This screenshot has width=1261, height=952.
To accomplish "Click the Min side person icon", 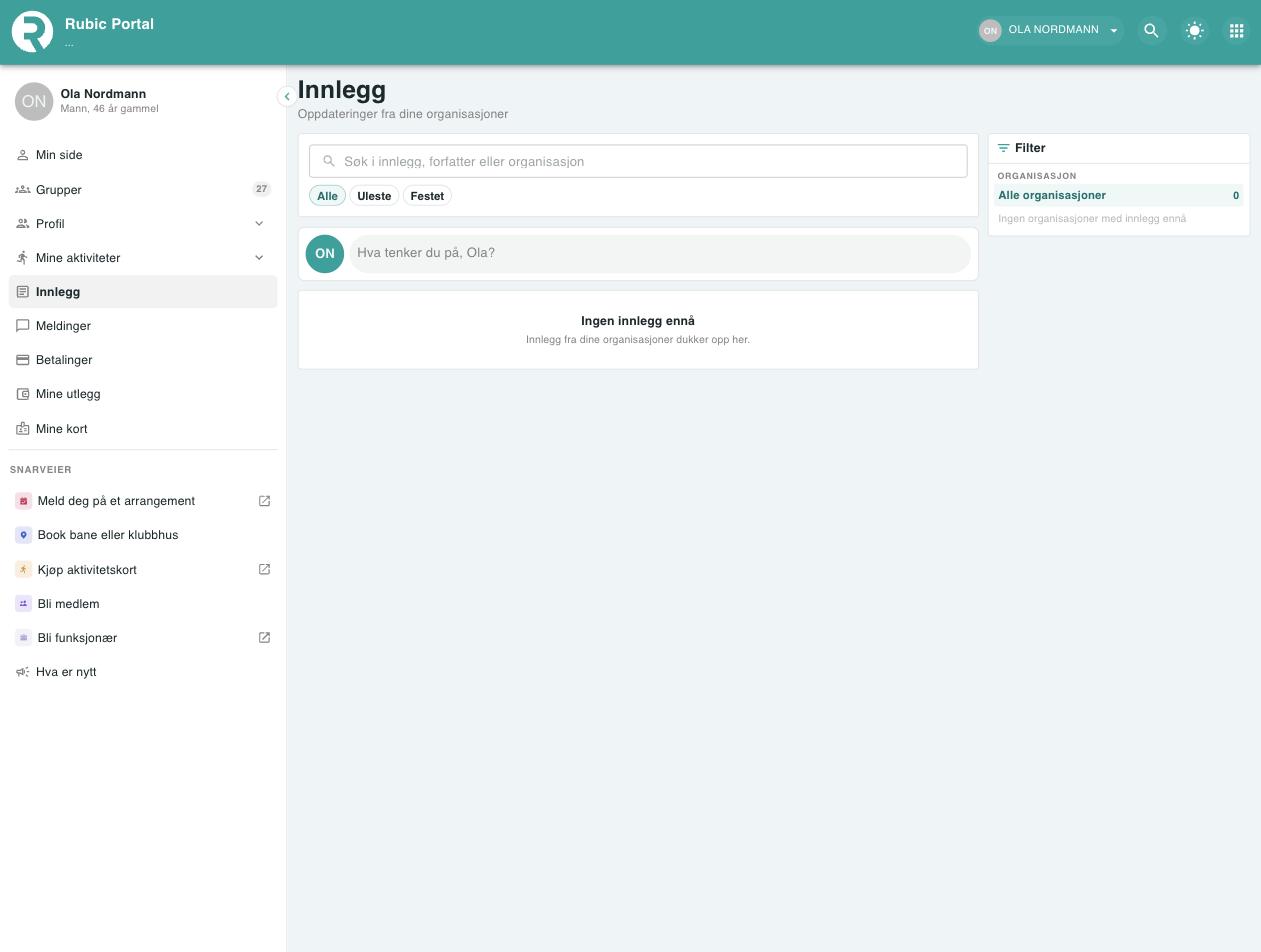I will [x=23, y=155].
